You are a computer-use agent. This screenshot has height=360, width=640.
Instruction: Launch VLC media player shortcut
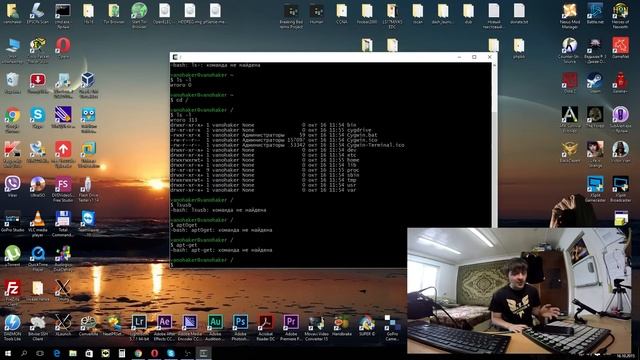pyautogui.click(x=38, y=223)
